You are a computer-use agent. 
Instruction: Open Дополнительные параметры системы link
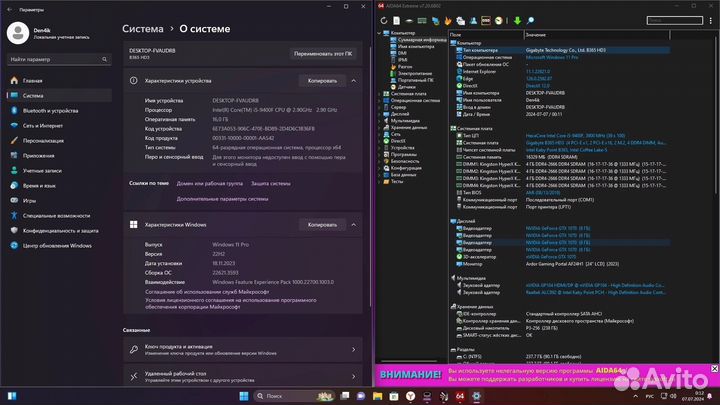pyautogui.click(x=223, y=199)
